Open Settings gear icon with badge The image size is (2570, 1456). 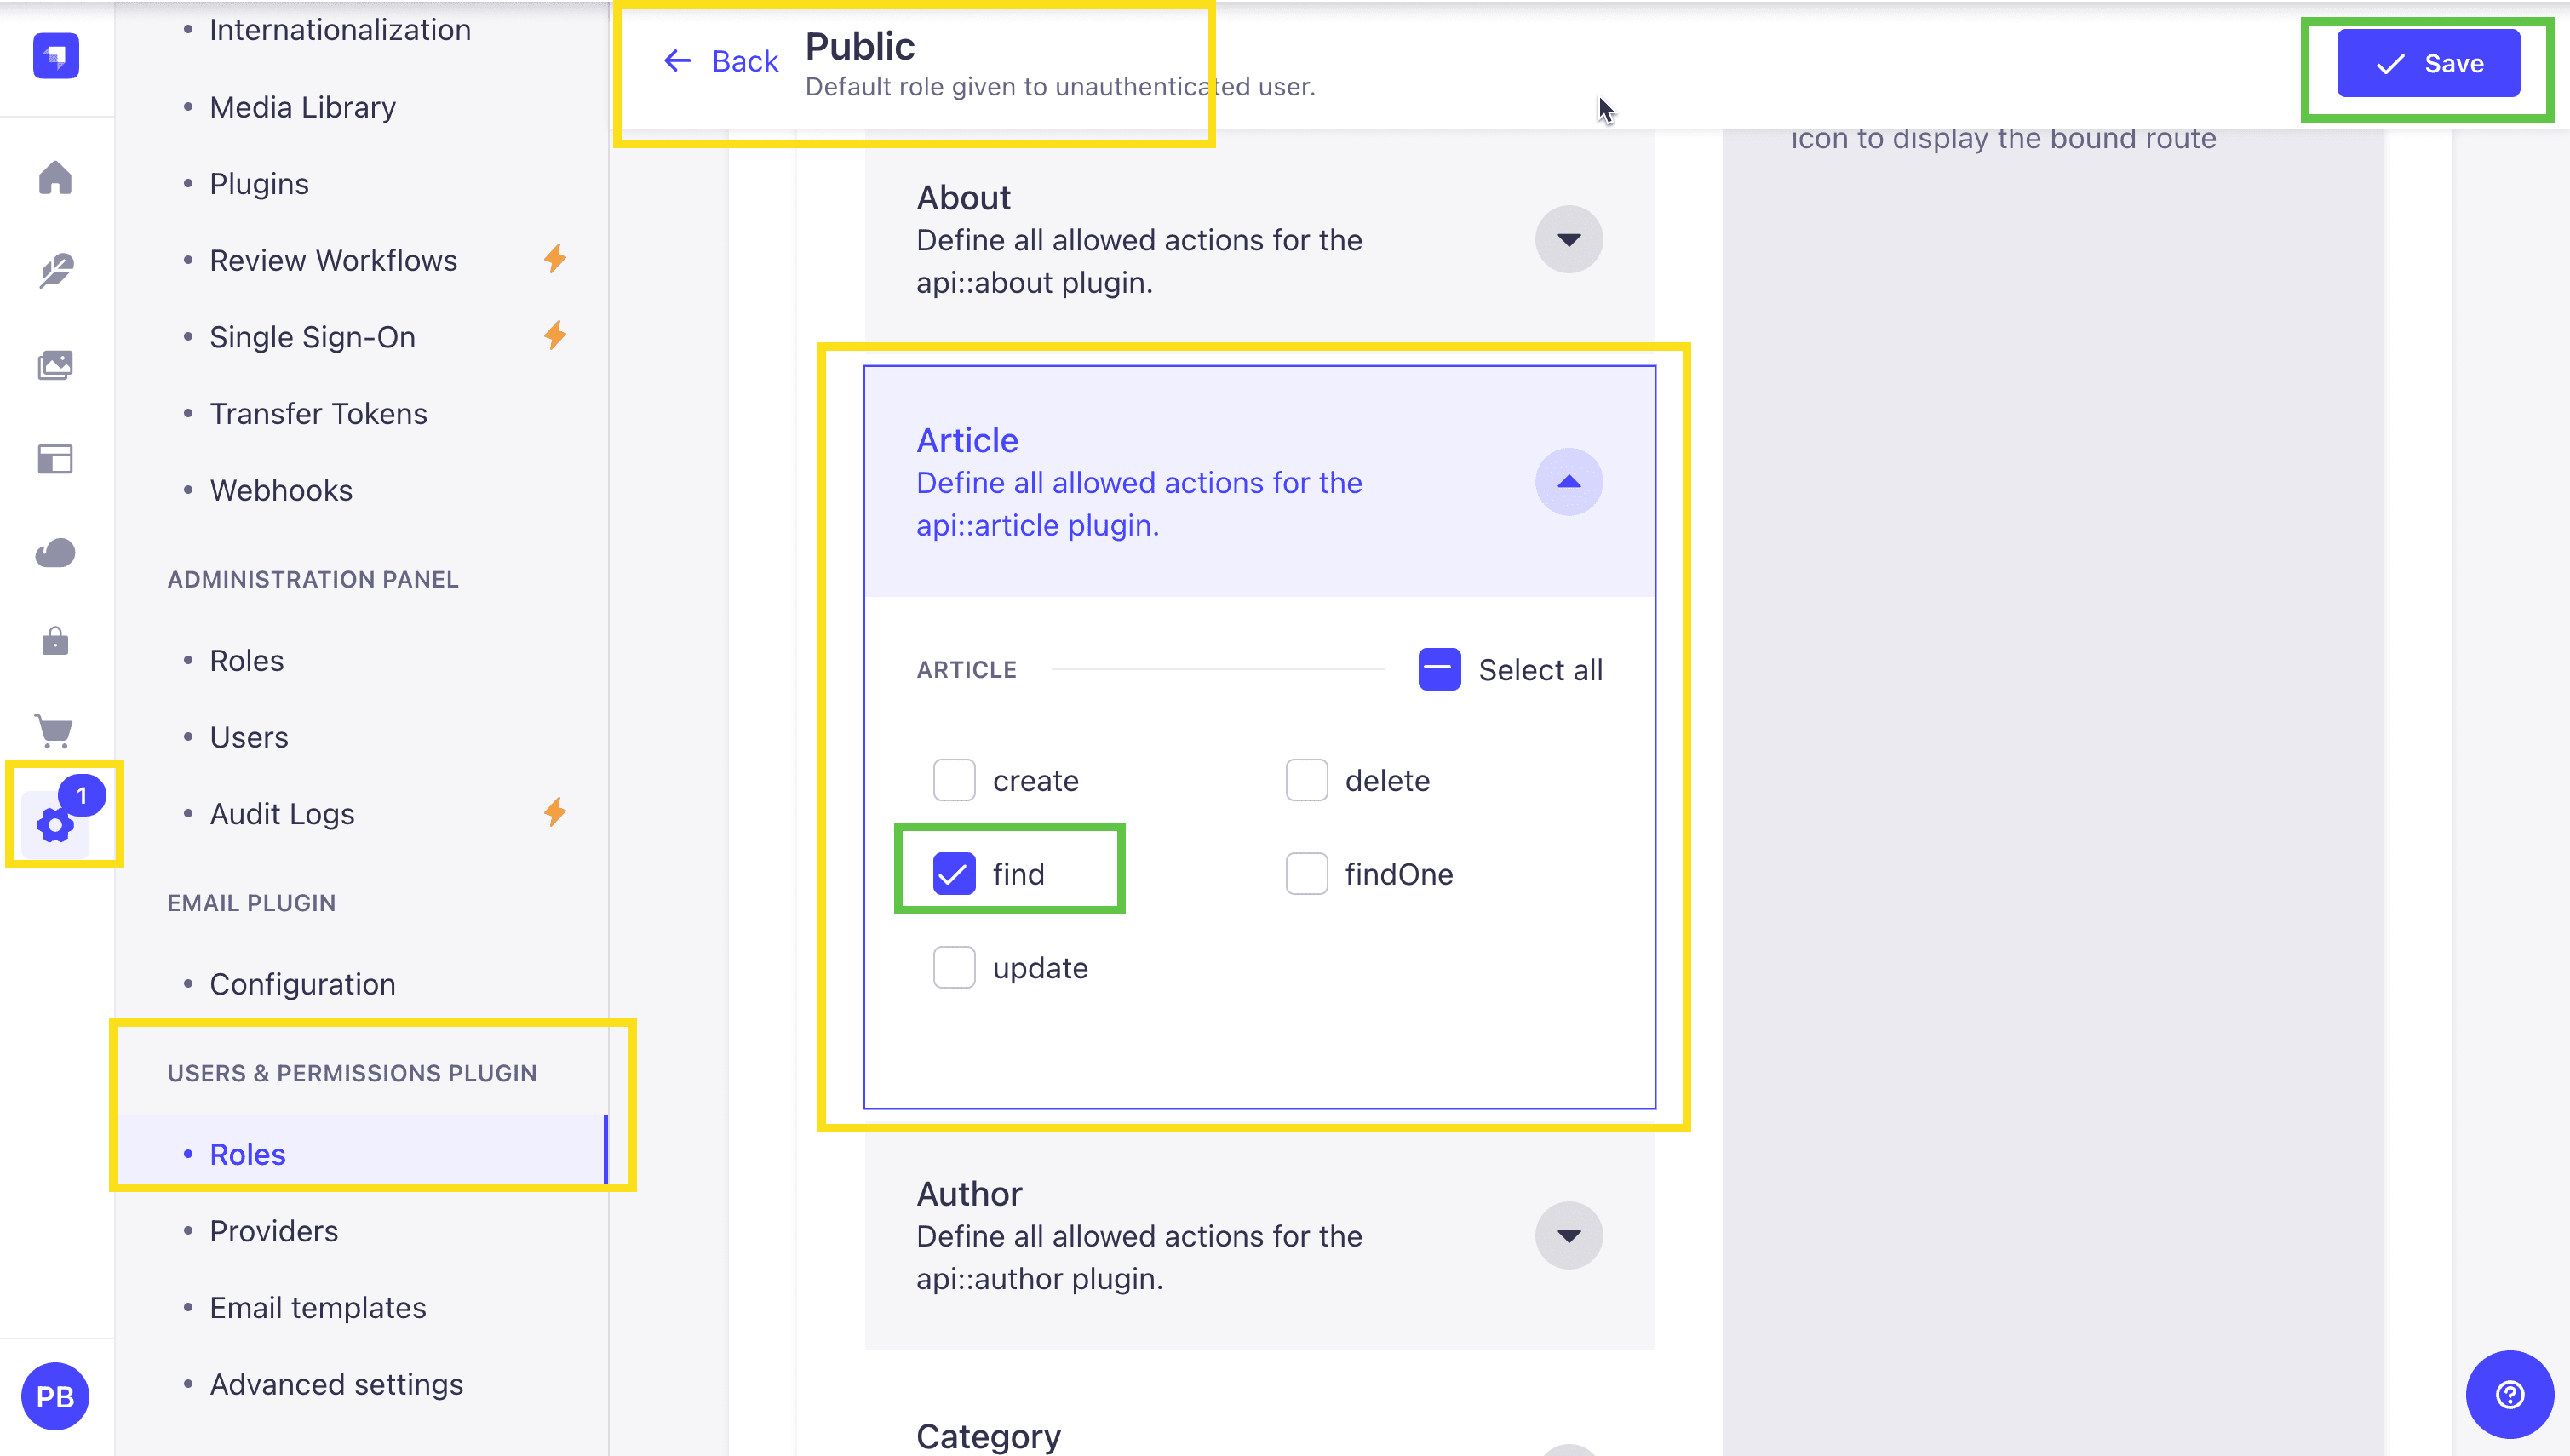[x=56, y=823]
